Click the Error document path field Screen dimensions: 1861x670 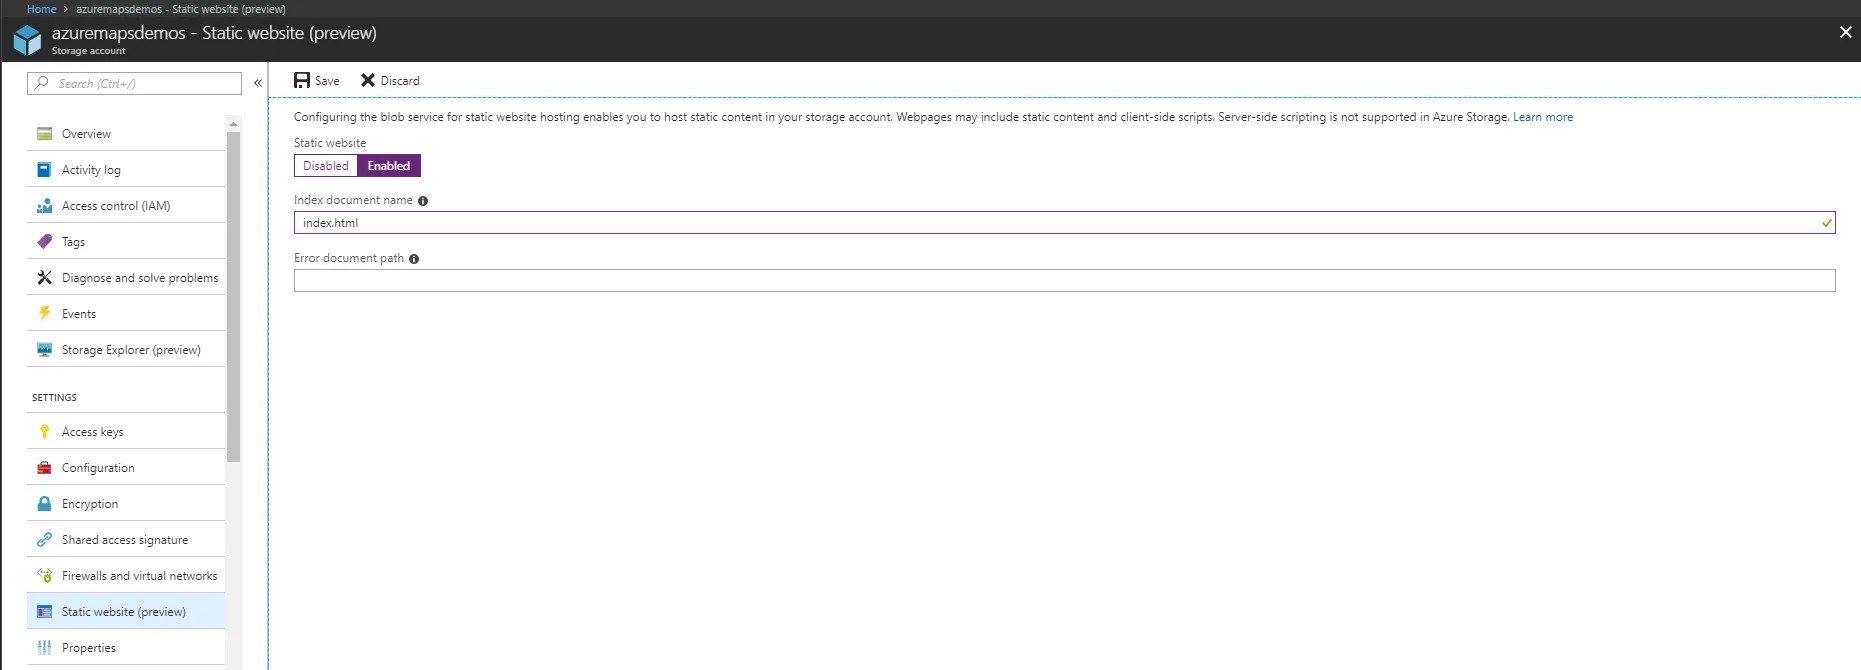click(1064, 281)
